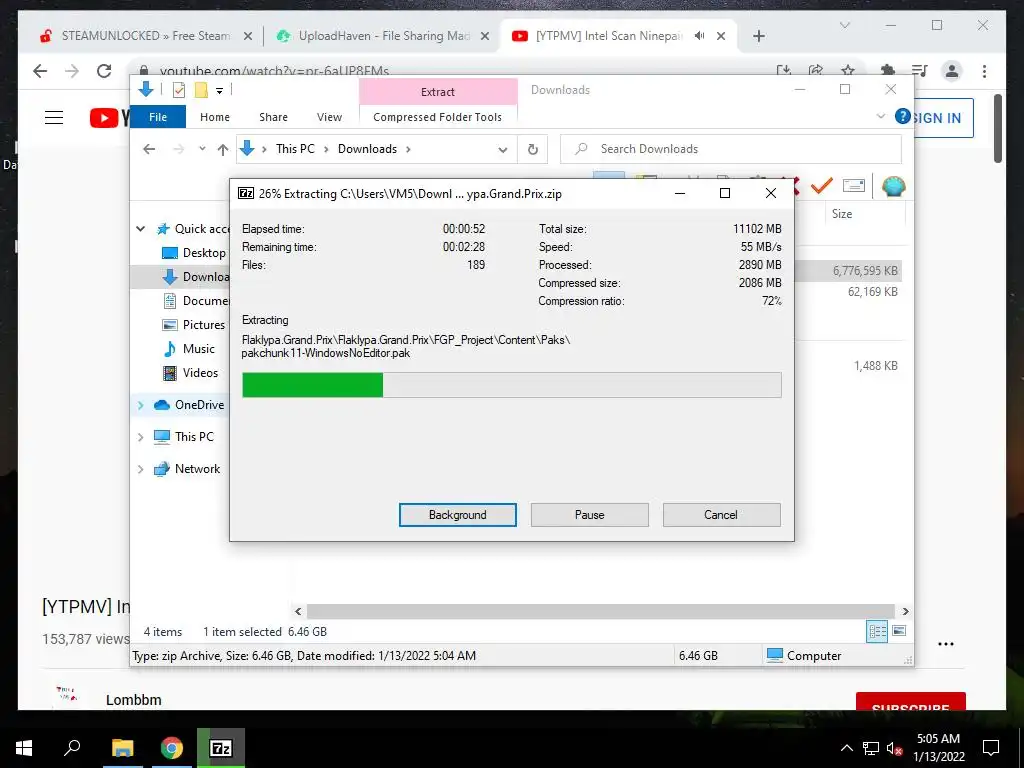Click Downloads in the address breadcrumb
This screenshot has width=1024, height=768.
(x=367, y=149)
